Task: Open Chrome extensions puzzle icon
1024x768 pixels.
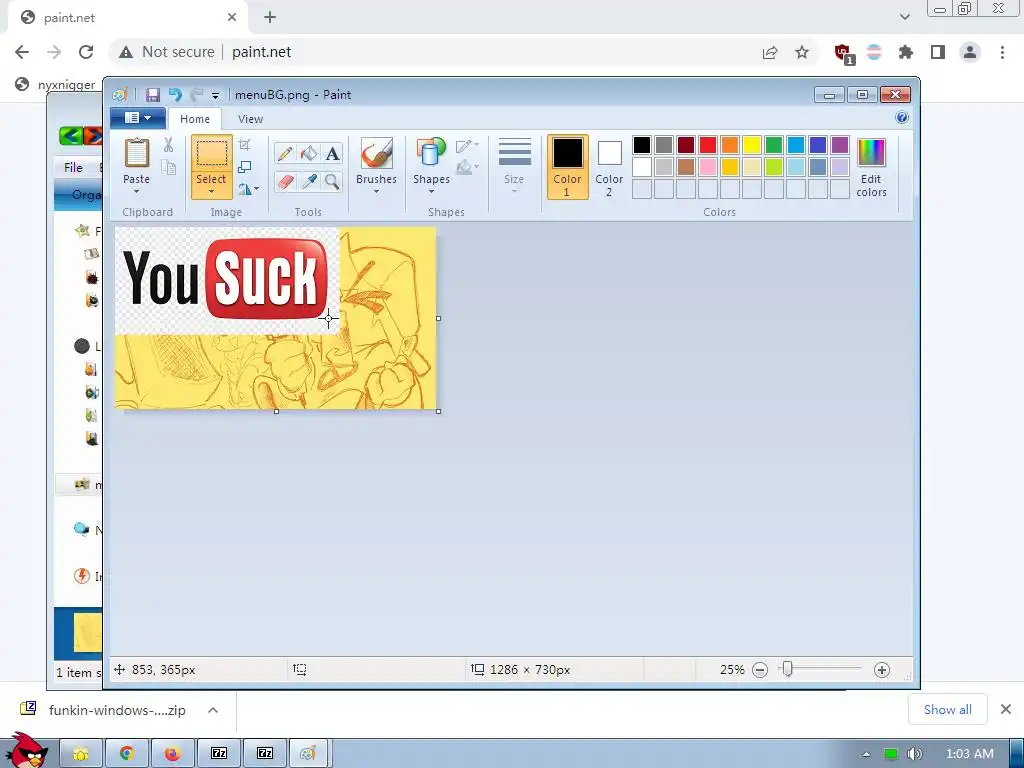Action: [x=906, y=52]
